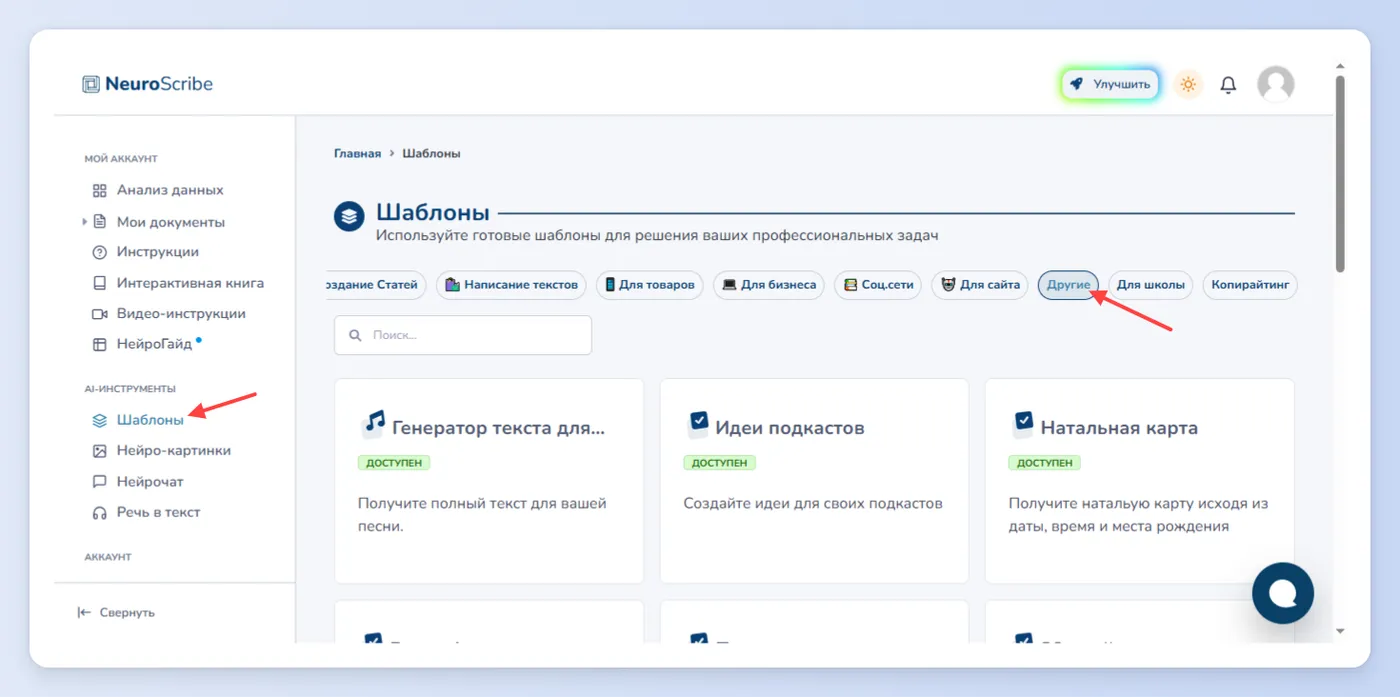1400x697 pixels.
Task: Open the notifications bell icon
Action: coord(1228,85)
